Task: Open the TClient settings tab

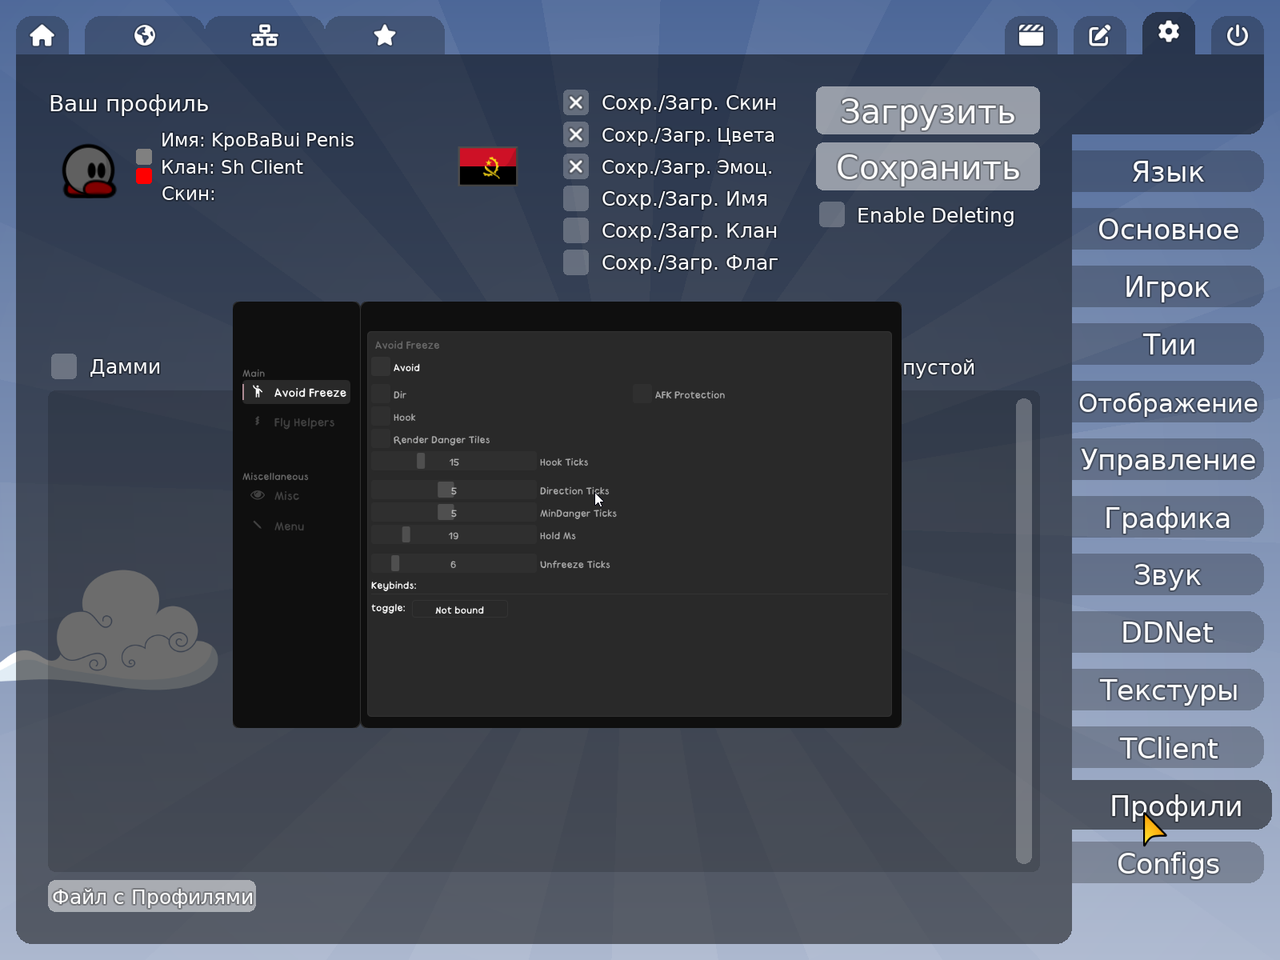Action: (x=1168, y=747)
